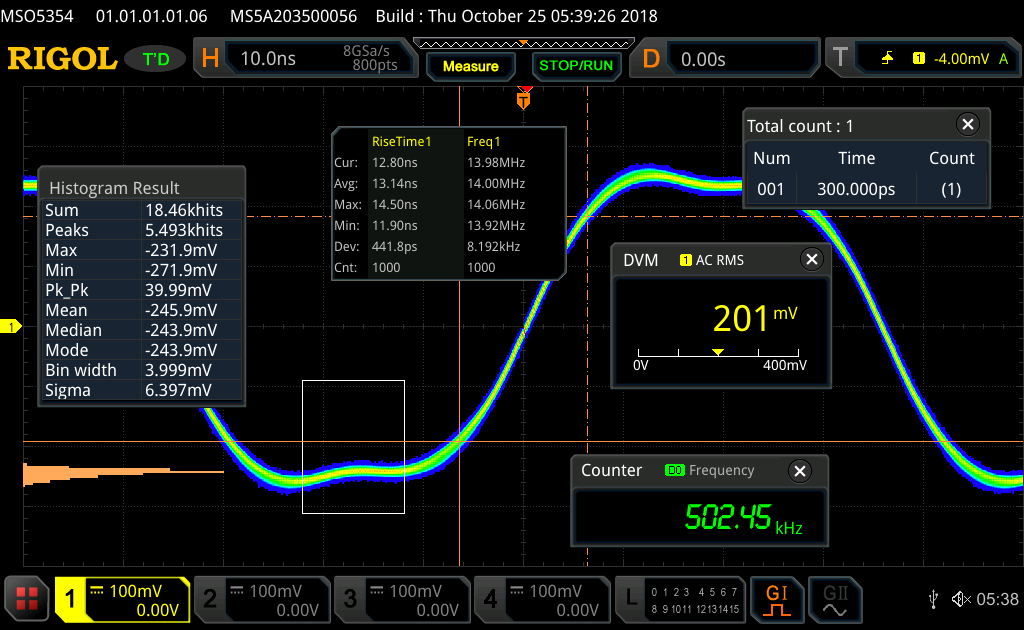Open the Measure menu
The height and width of the screenshot is (630, 1024).
pyautogui.click(x=470, y=66)
